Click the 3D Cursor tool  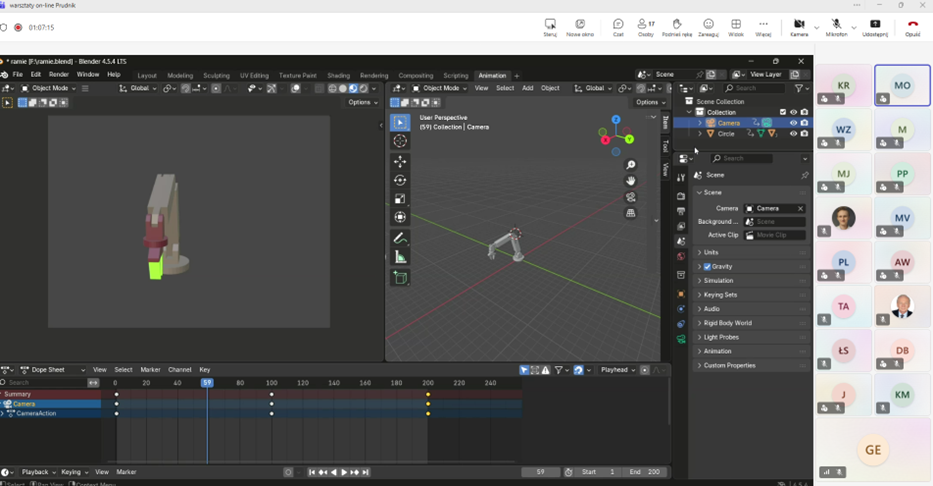pos(400,141)
